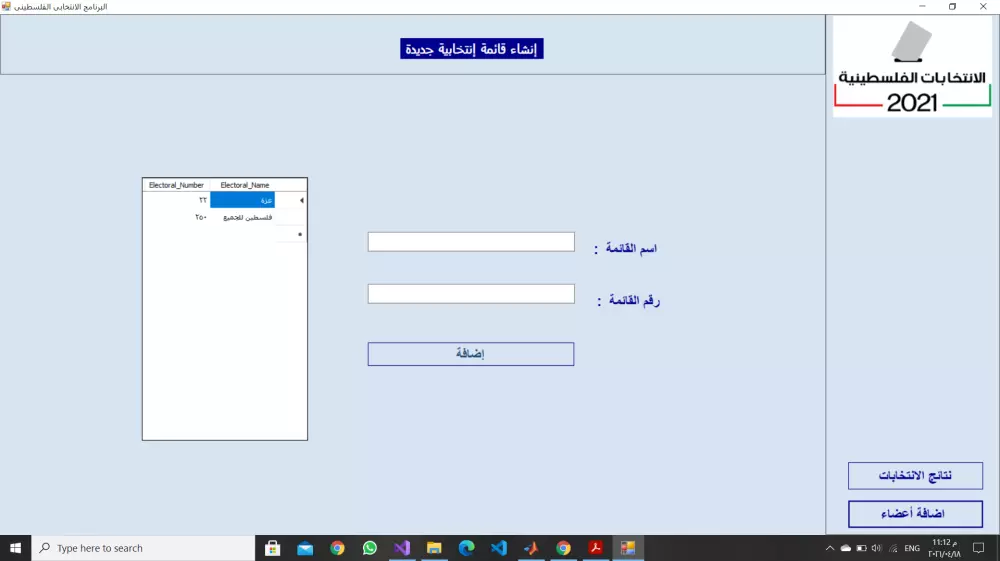
Task: Click the new row asterisk header
Action: pyautogui.click(x=300, y=235)
